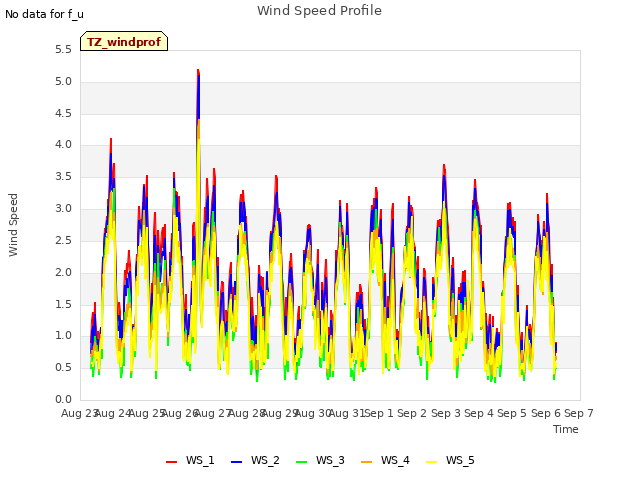Click the 0.0 y-axis tick label

(63, 400)
